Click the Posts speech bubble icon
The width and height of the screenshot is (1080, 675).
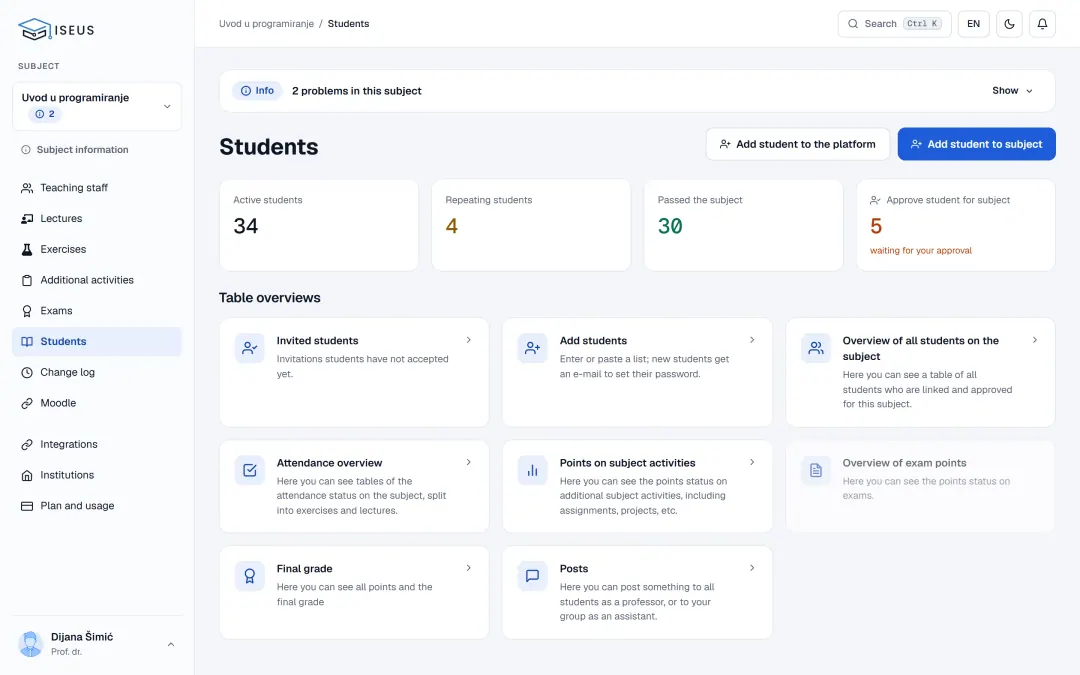tap(532, 576)
